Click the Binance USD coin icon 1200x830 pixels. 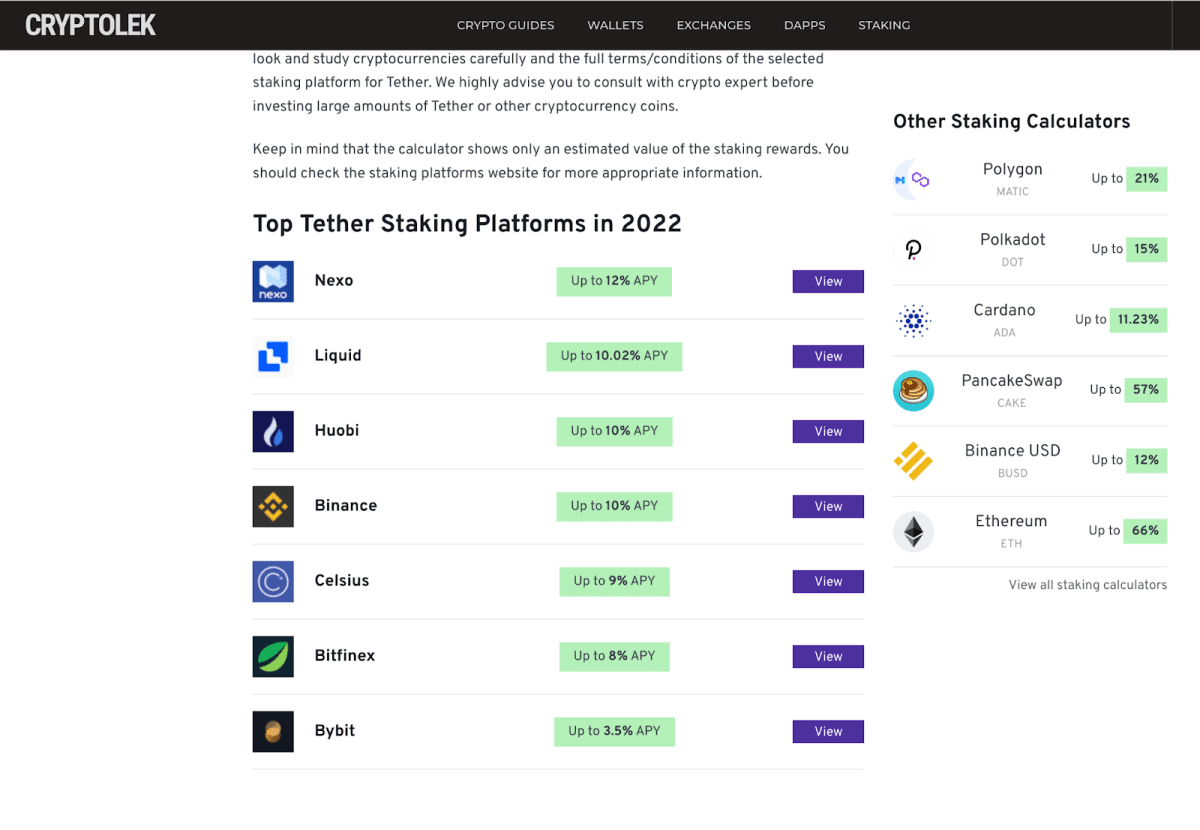coord(913,461)
